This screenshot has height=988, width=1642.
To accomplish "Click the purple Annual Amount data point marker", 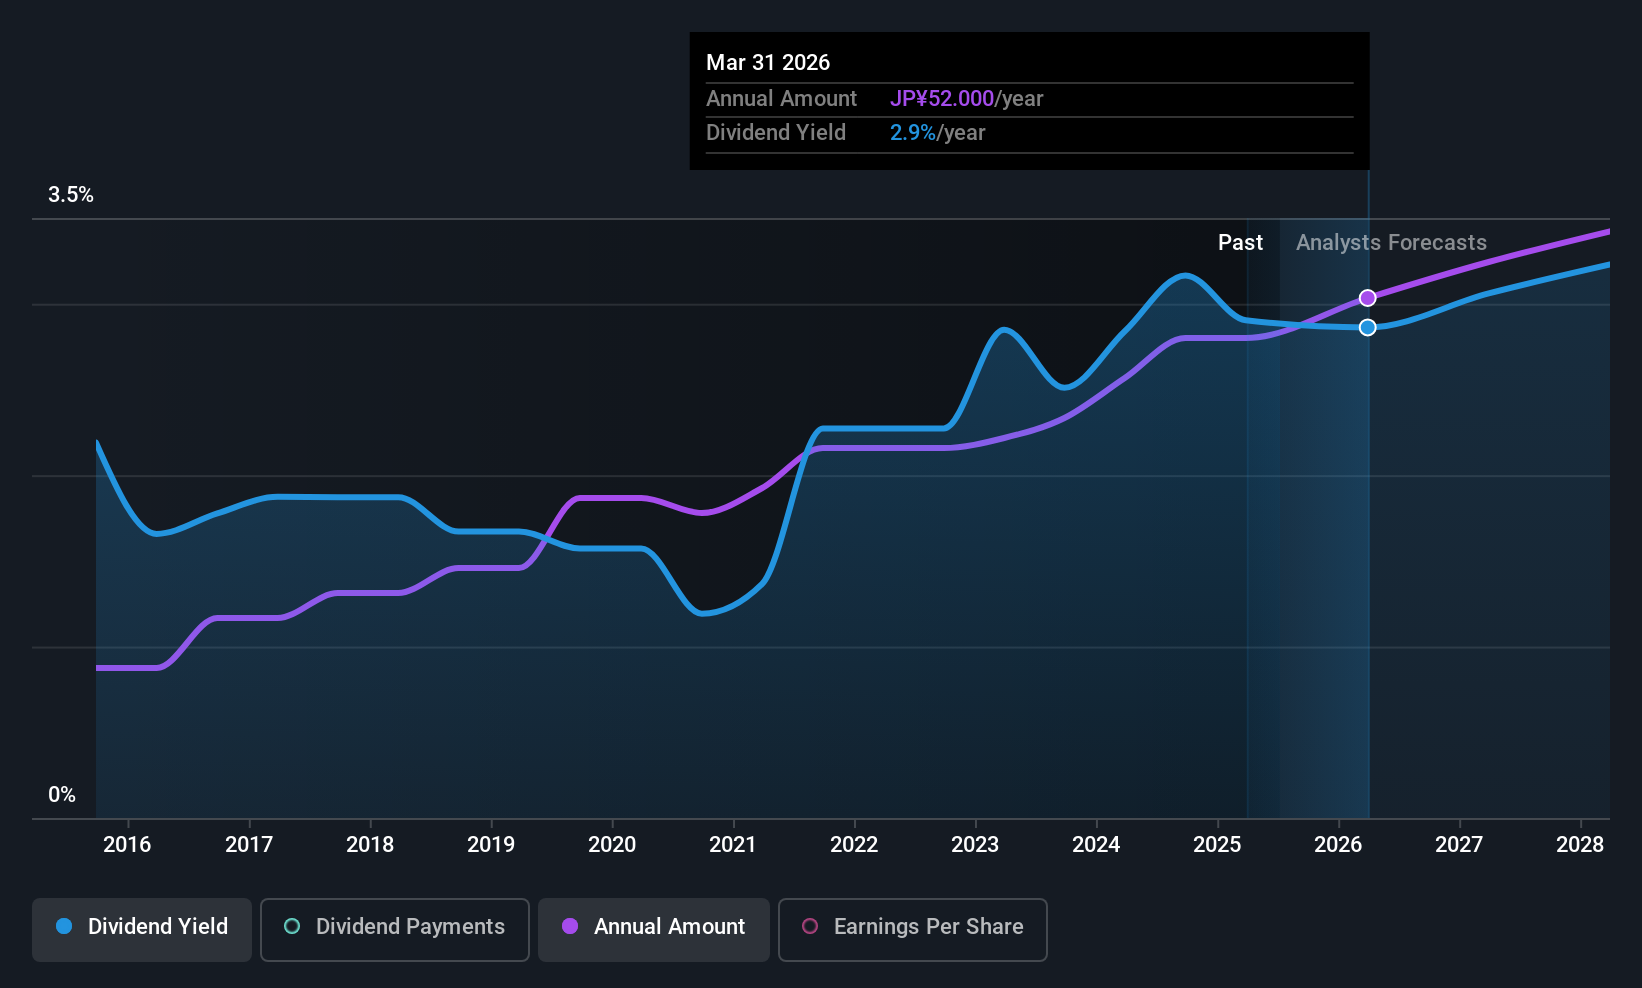I will click(1367, 298).
